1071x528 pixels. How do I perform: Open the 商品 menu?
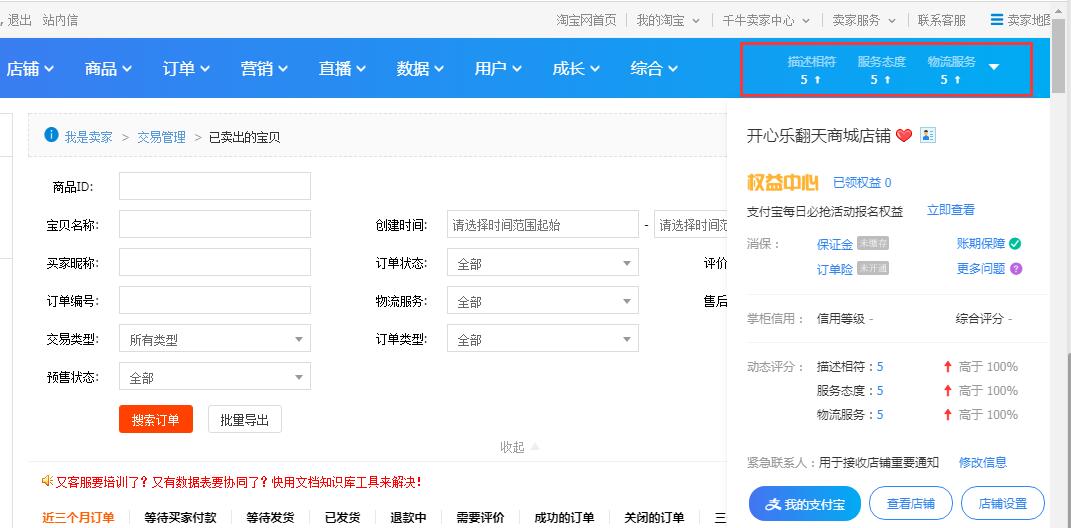[x=108, y=68]
